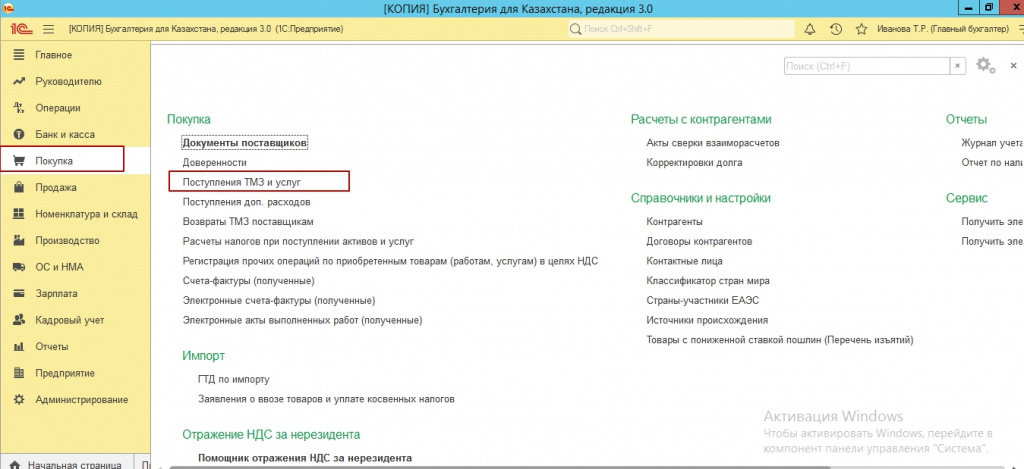
Task: Open Товары с пониженной ставкой пошлин
Action: 779,340
